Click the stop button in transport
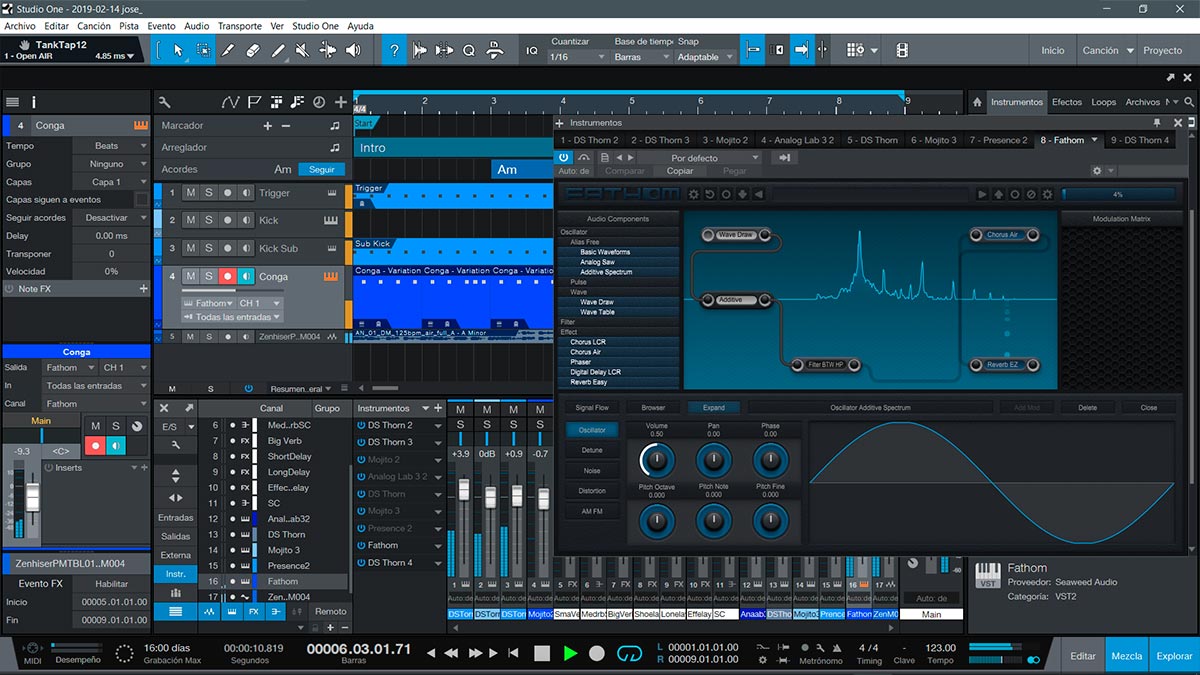 (x=542, y=653)
